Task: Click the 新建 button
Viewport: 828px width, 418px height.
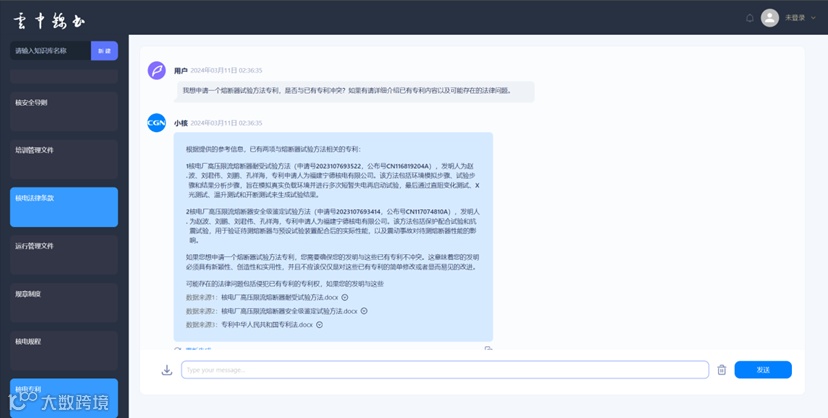Action: (104, 51)
